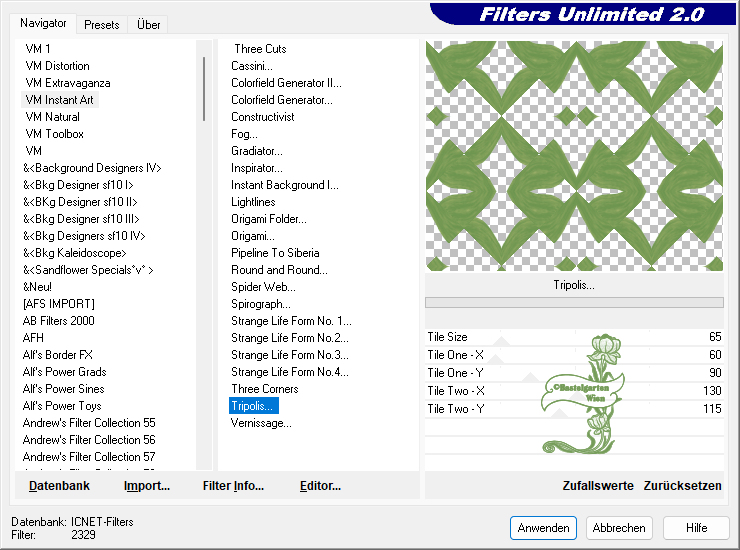Choose the Three Cuts filter
740x550 pixels.
(x=260, y=49)
